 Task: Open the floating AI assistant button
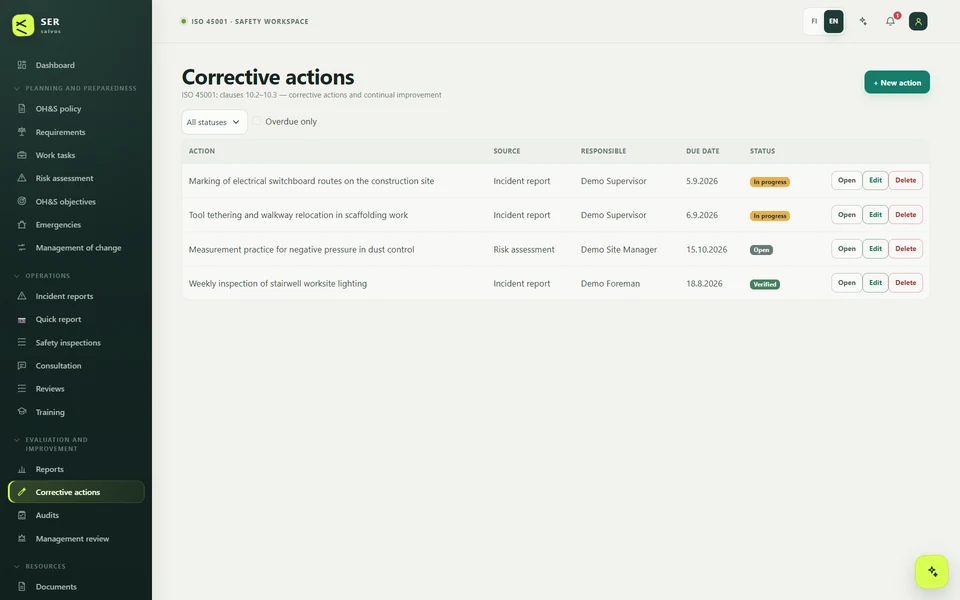pyautogui.click(x=932, y=571)
